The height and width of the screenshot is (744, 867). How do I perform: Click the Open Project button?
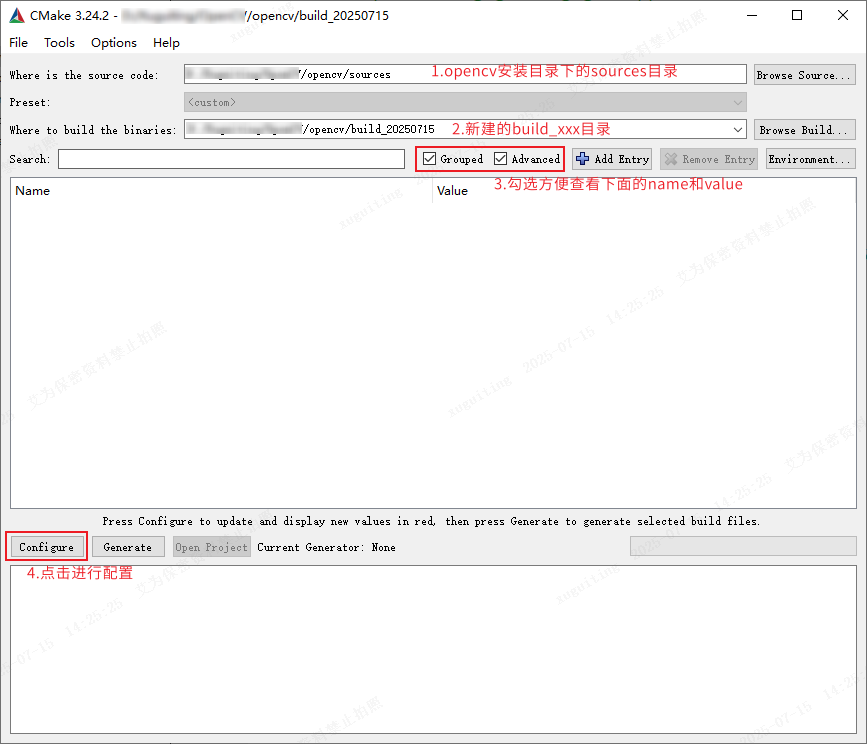[212, 547]
